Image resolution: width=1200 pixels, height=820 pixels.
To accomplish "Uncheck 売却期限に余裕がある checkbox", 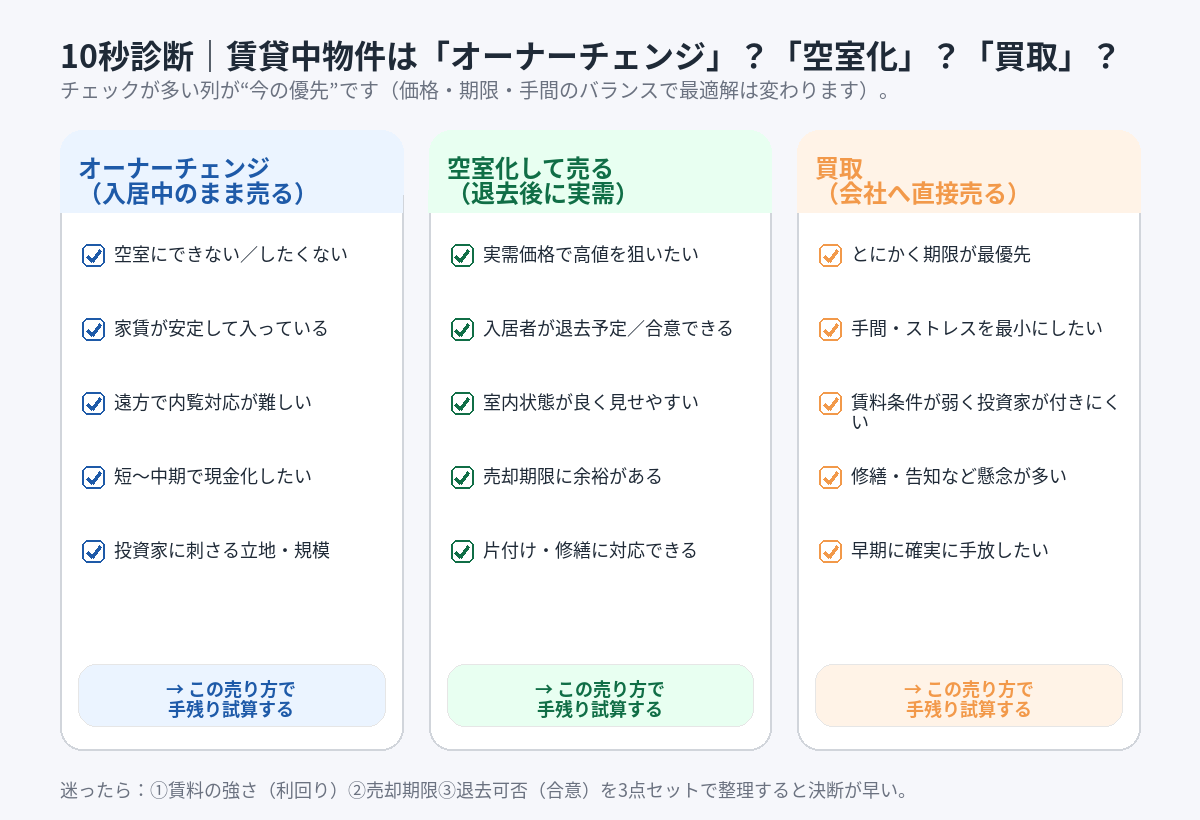I will pyautogui.click(x=462, y=478).
